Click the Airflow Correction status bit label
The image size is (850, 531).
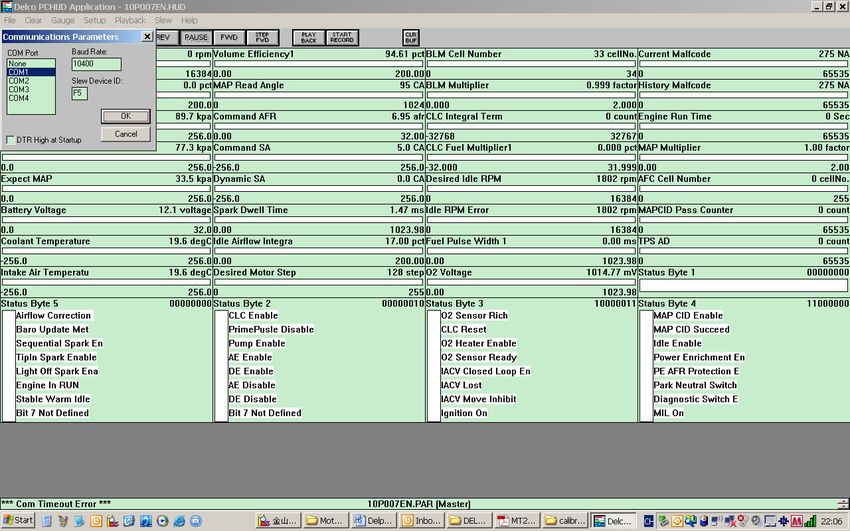tap(53, 315)
